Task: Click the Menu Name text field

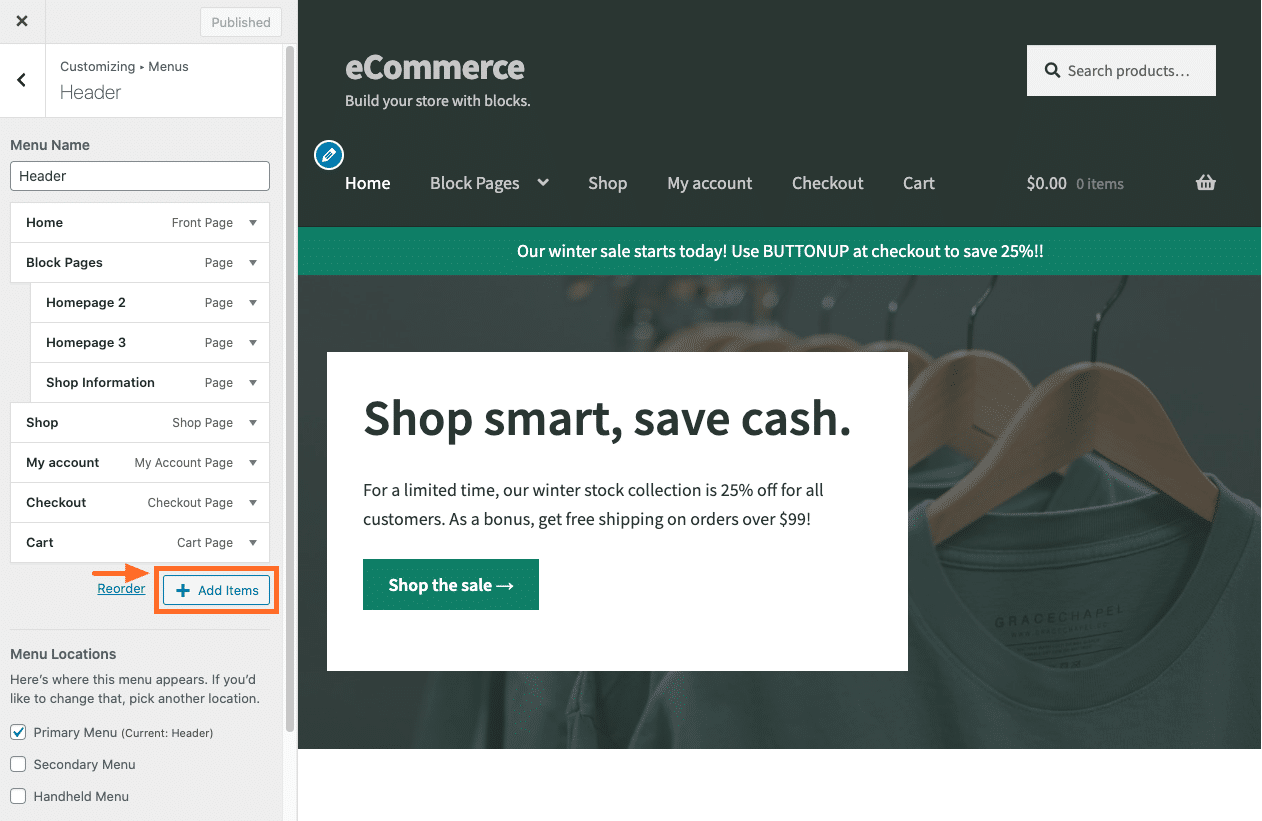Action: (140, 176)
